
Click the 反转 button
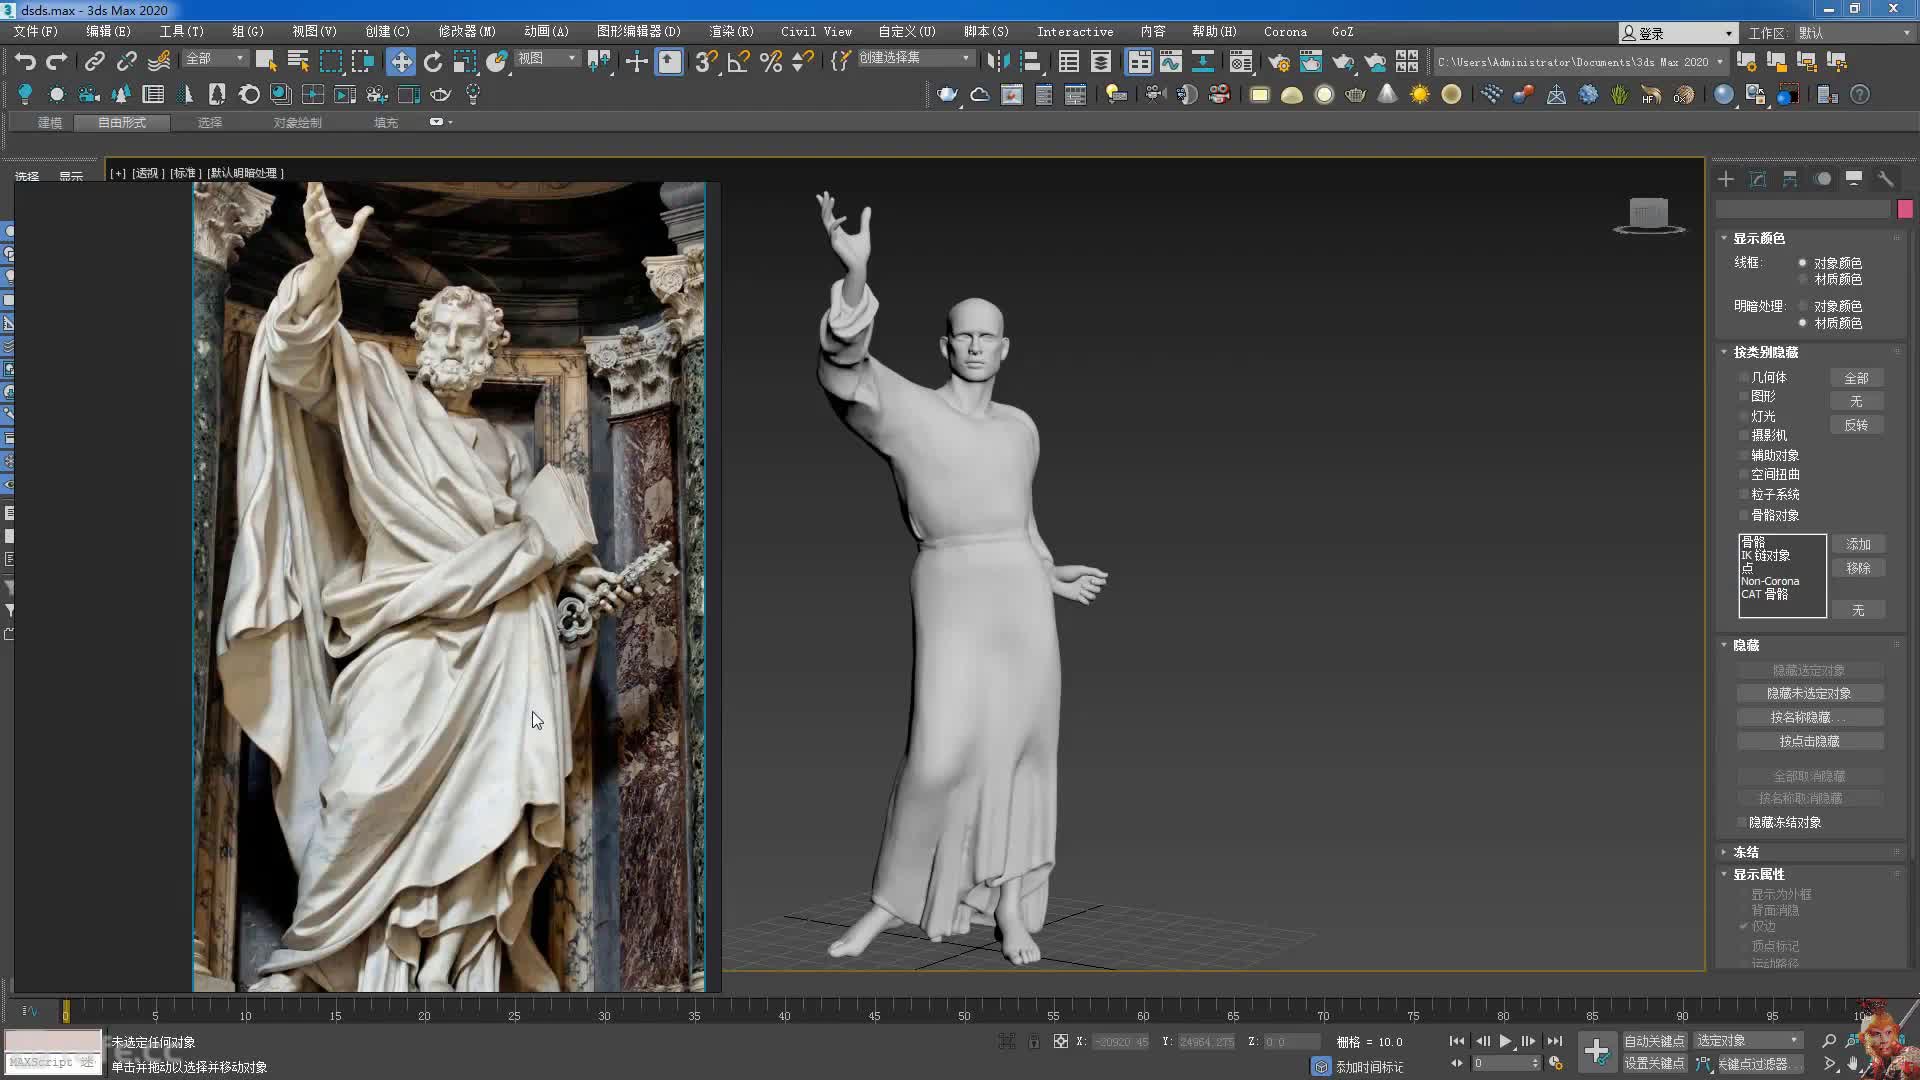[x=1856, y=425]
